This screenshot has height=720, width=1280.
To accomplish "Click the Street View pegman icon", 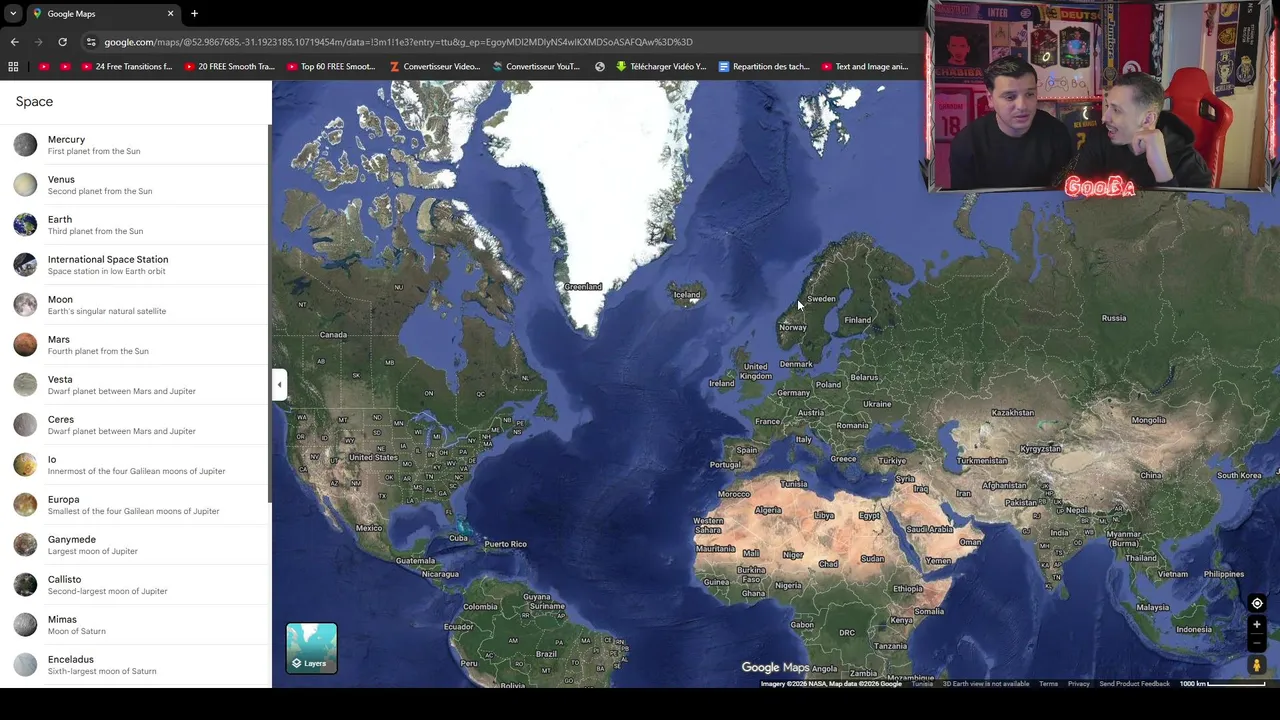I will coord(1257,665).
